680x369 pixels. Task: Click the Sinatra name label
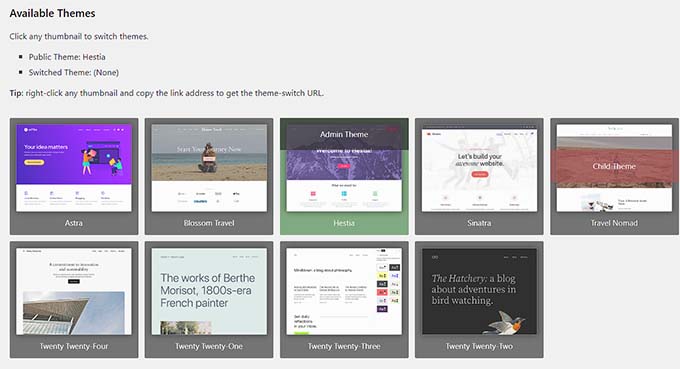coord(479,223)
